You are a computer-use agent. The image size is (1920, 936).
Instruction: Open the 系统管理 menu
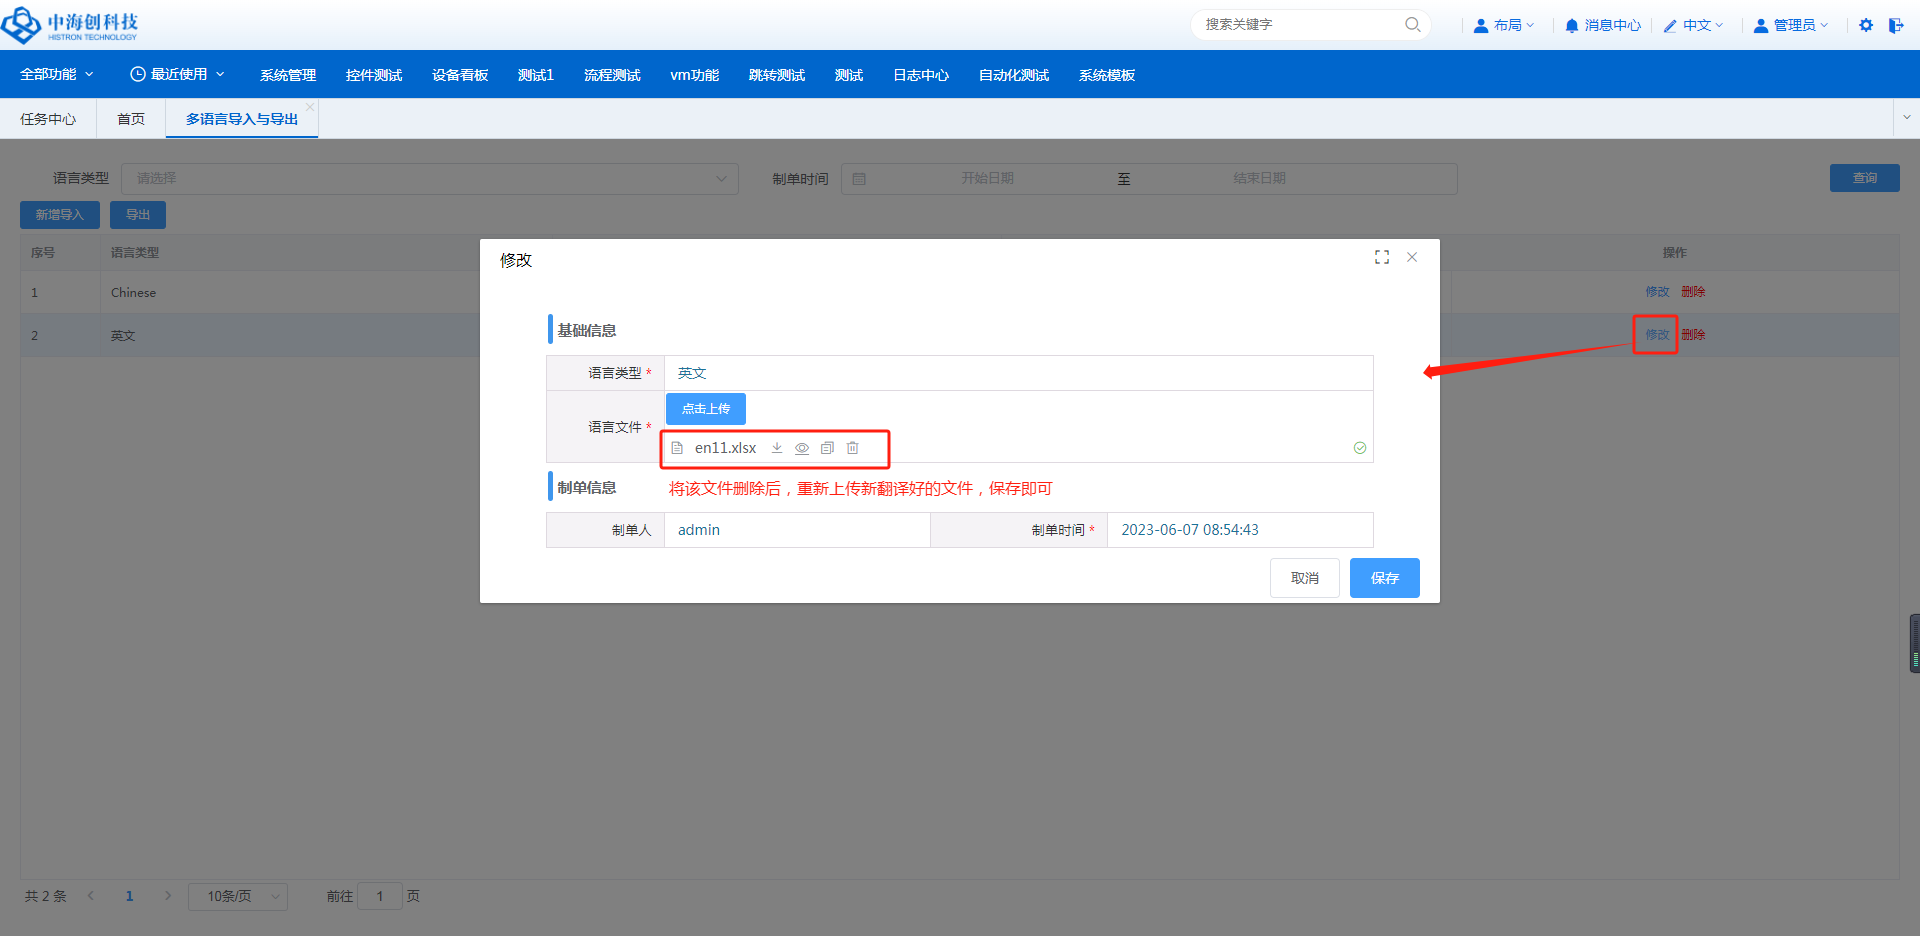[x=288, y=75]
